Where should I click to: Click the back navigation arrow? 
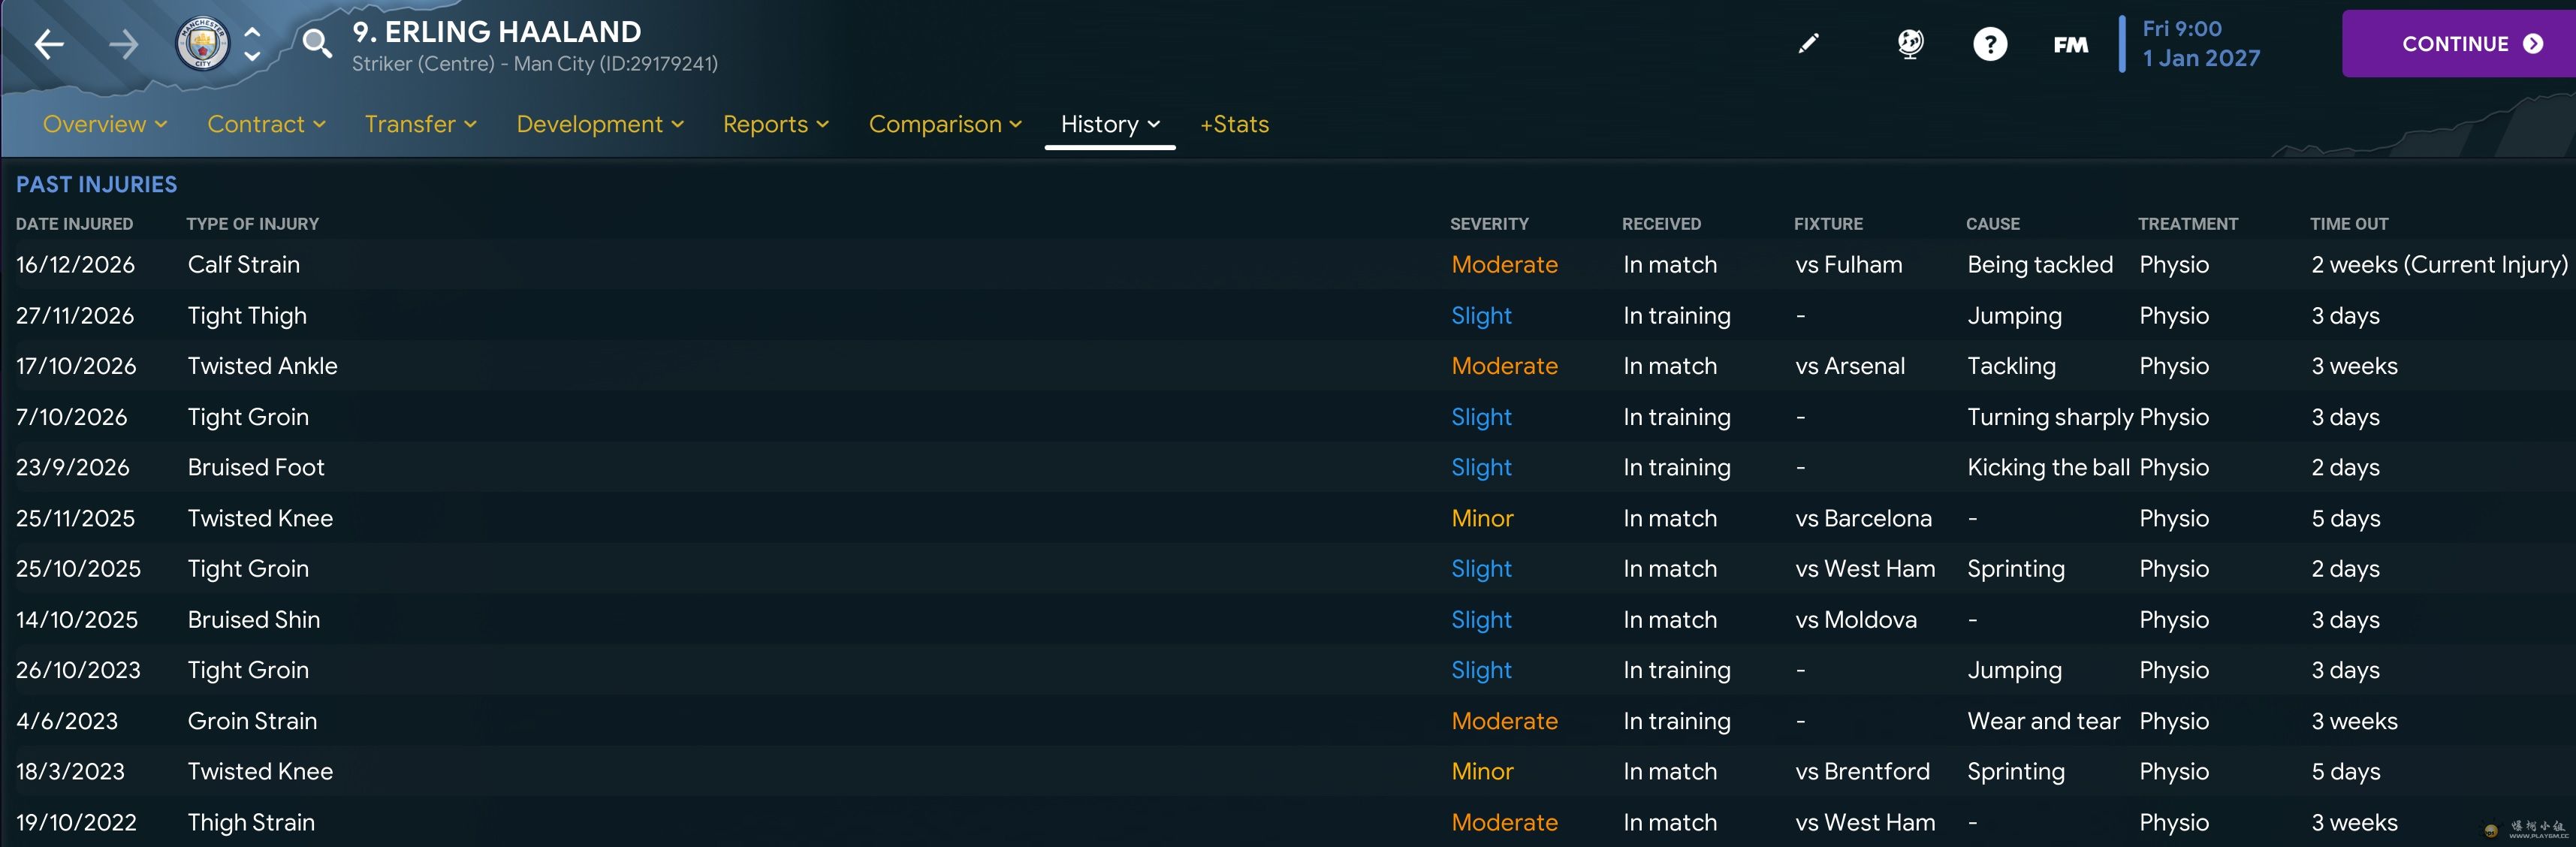coord(49,44)
